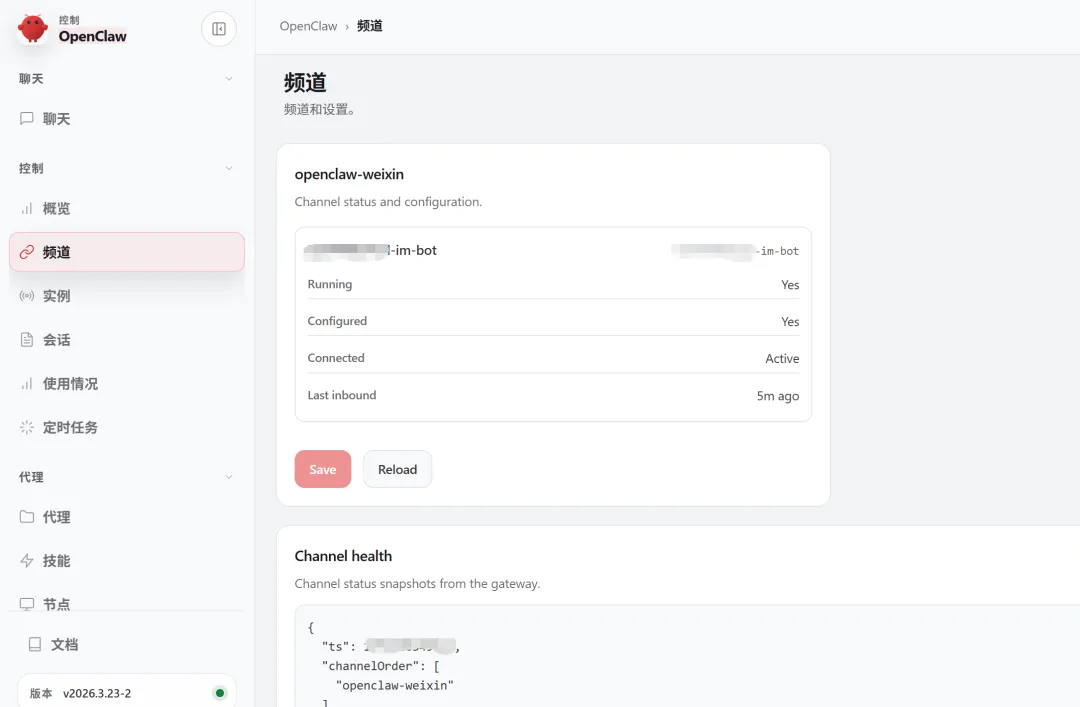Click the openclaw-weixin card title
The width and height of the screenshot is (1080, 707).
pos(349,174)
